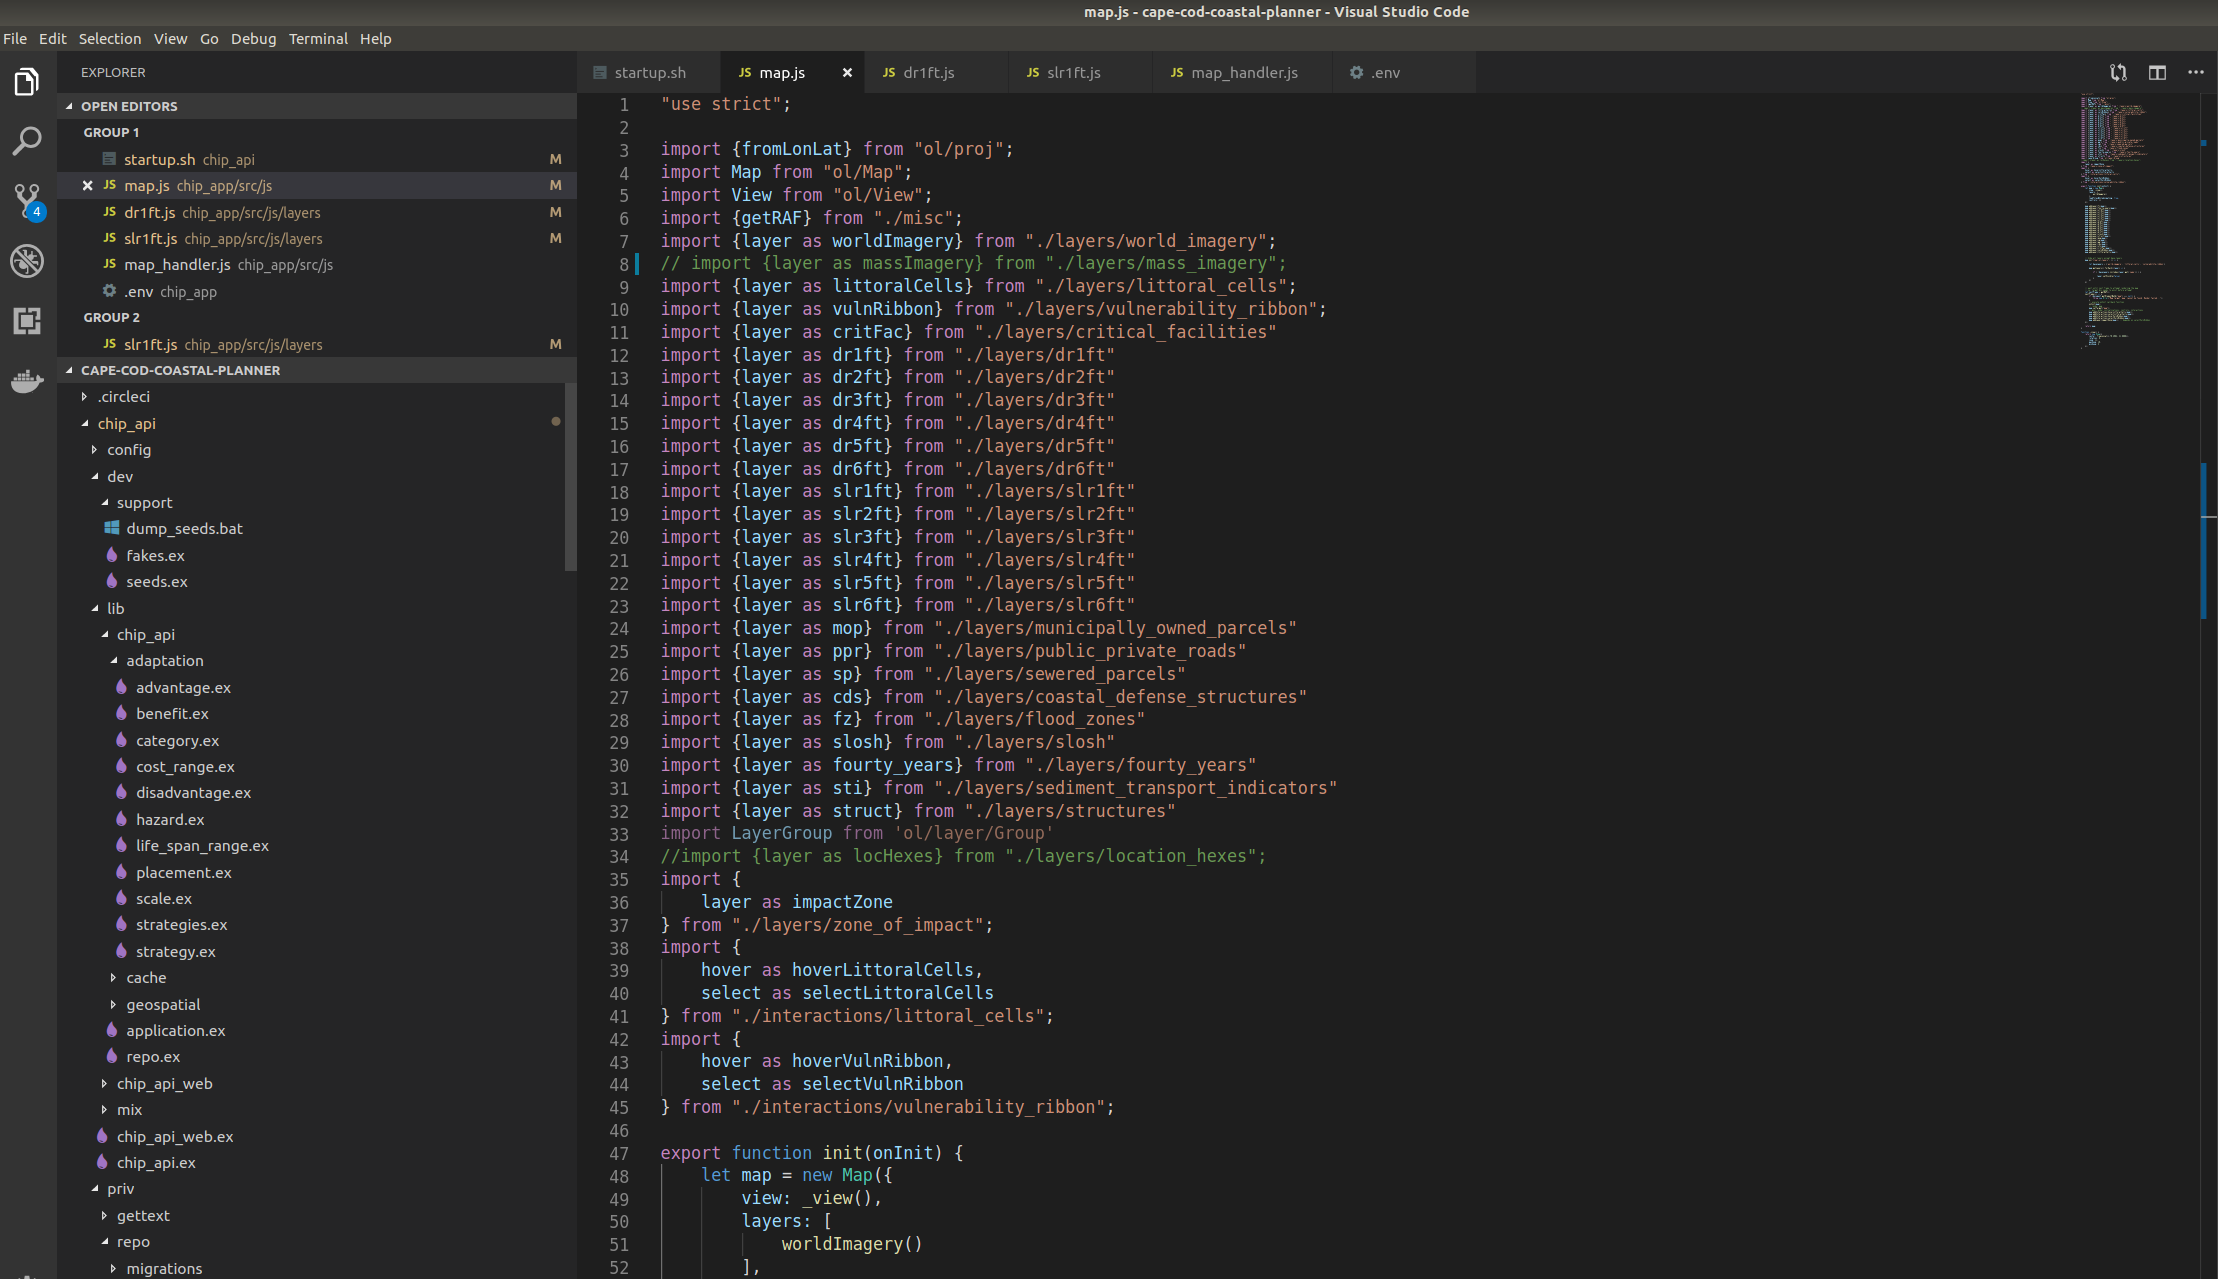Split the editor to the right
The width and height of the screenshot is (2218, 1279).
(2157, 72)
